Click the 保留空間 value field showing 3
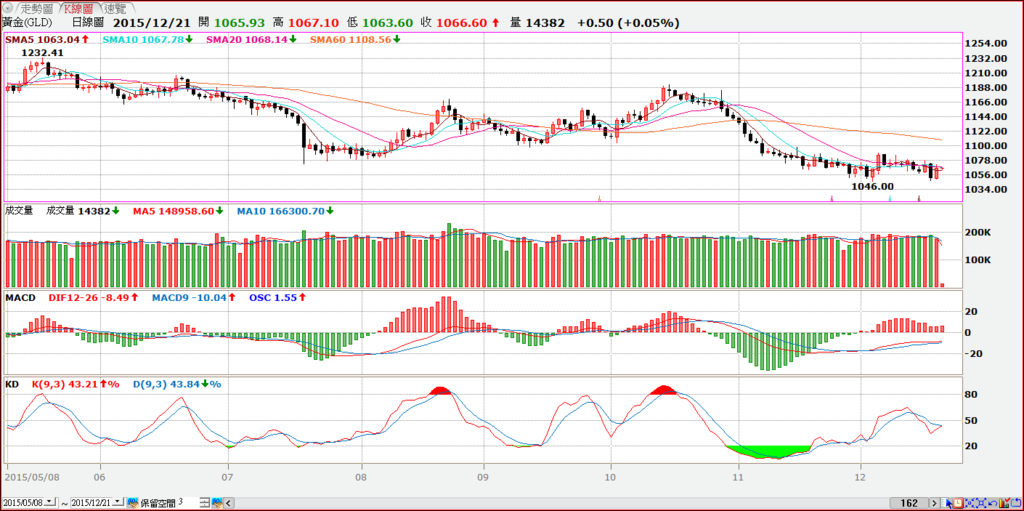This screenshot has height=511, width=1024. click(187, 502)
